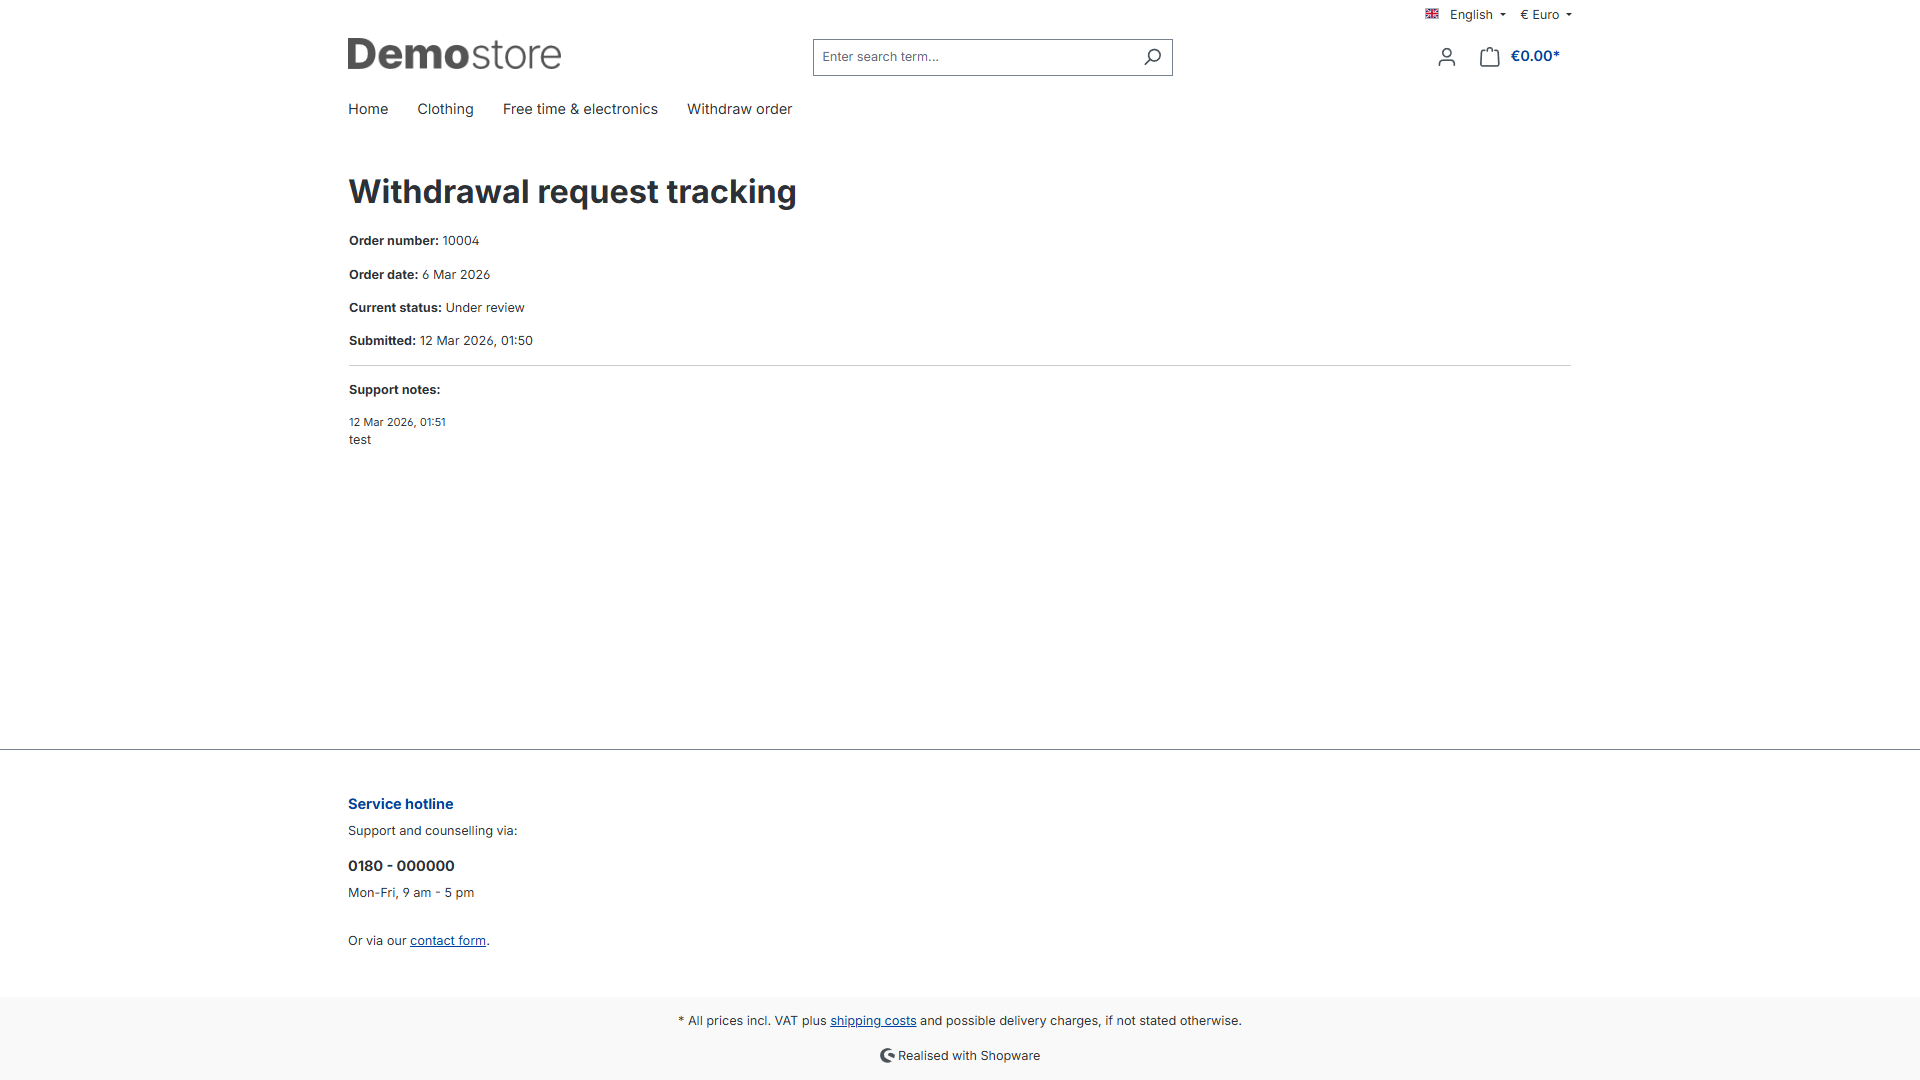
Task: Click the search magnifier icon
Action: point(1152,57)
